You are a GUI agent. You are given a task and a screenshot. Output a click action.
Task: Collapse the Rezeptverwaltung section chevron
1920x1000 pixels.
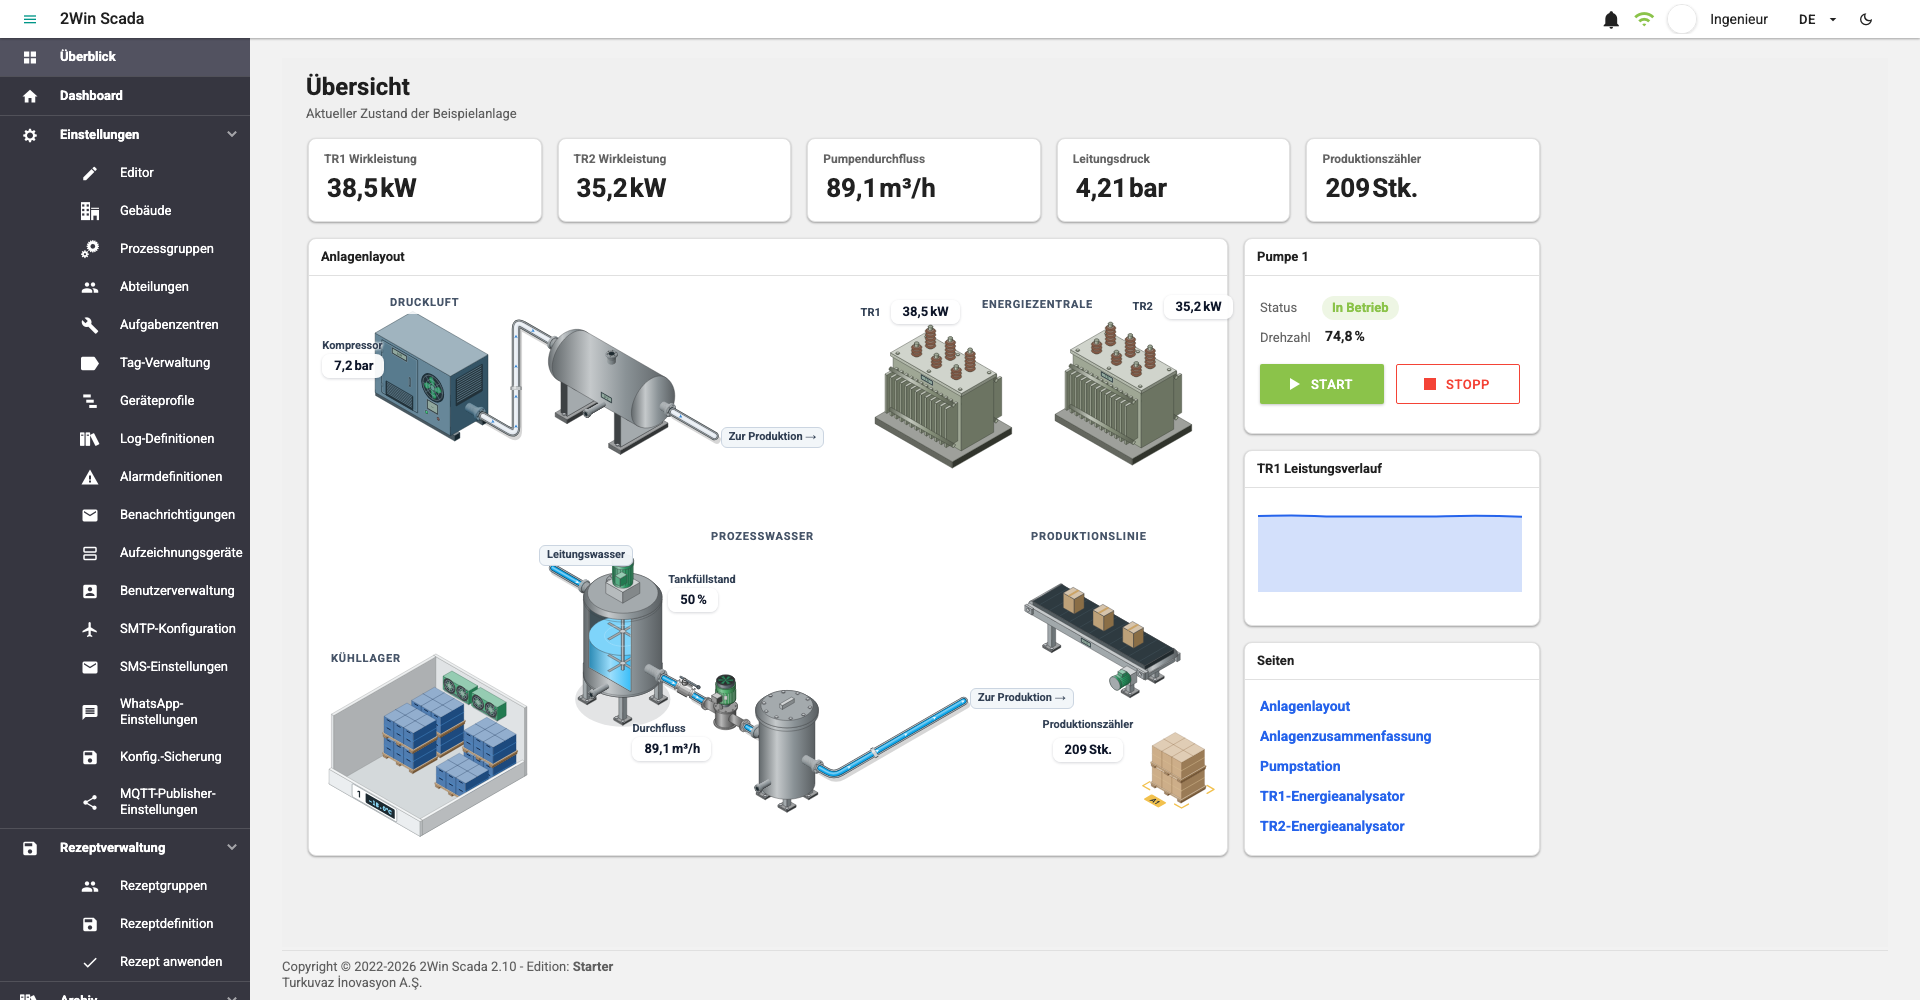tap(232, 847)
